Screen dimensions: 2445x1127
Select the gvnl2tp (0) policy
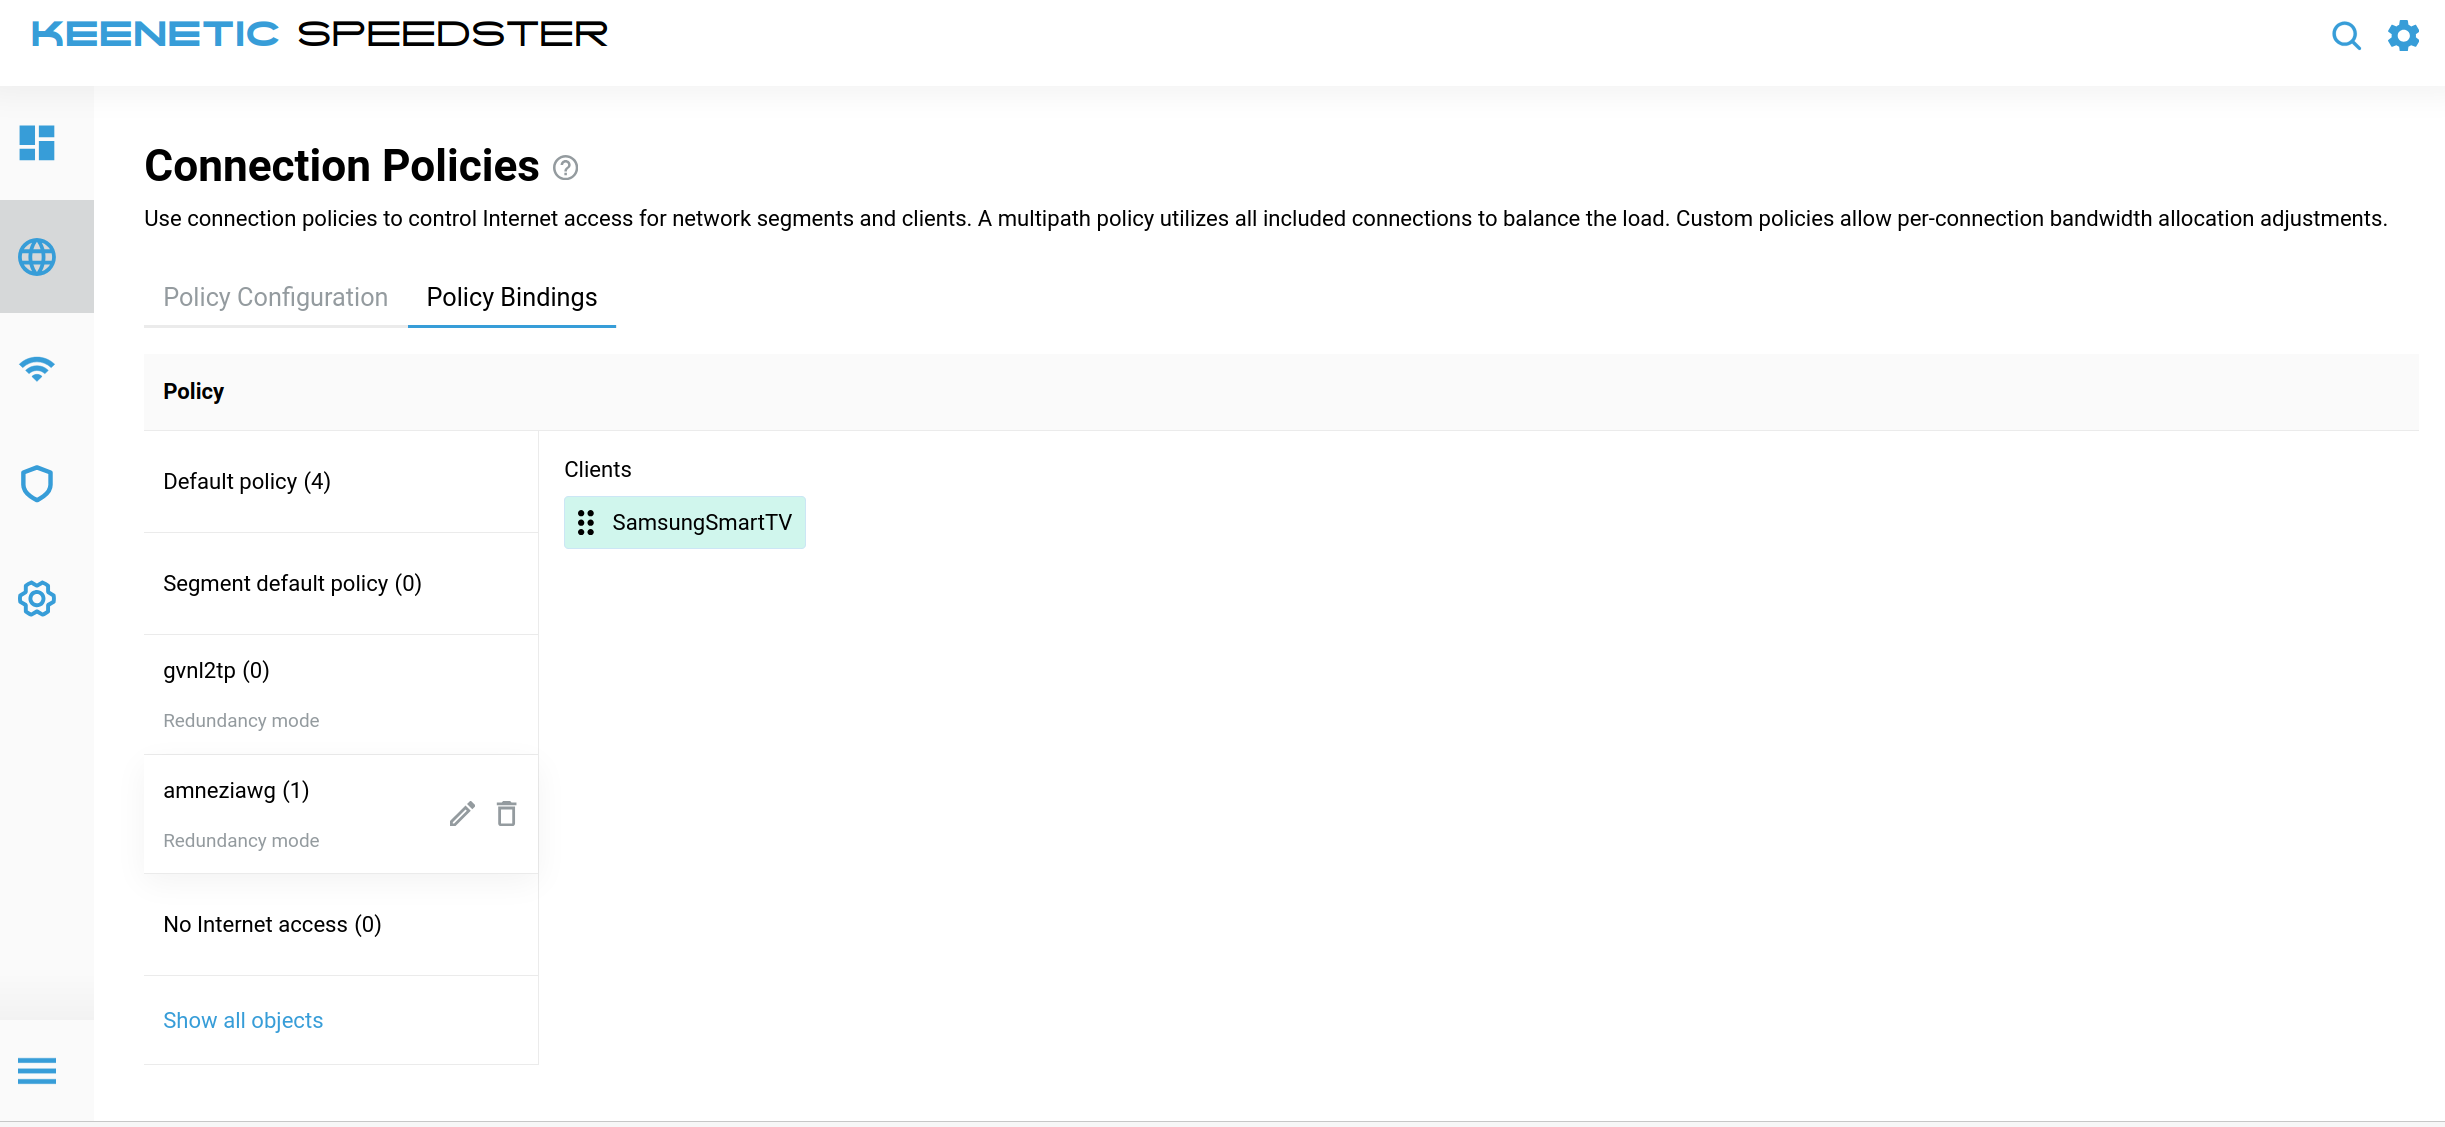216,670
